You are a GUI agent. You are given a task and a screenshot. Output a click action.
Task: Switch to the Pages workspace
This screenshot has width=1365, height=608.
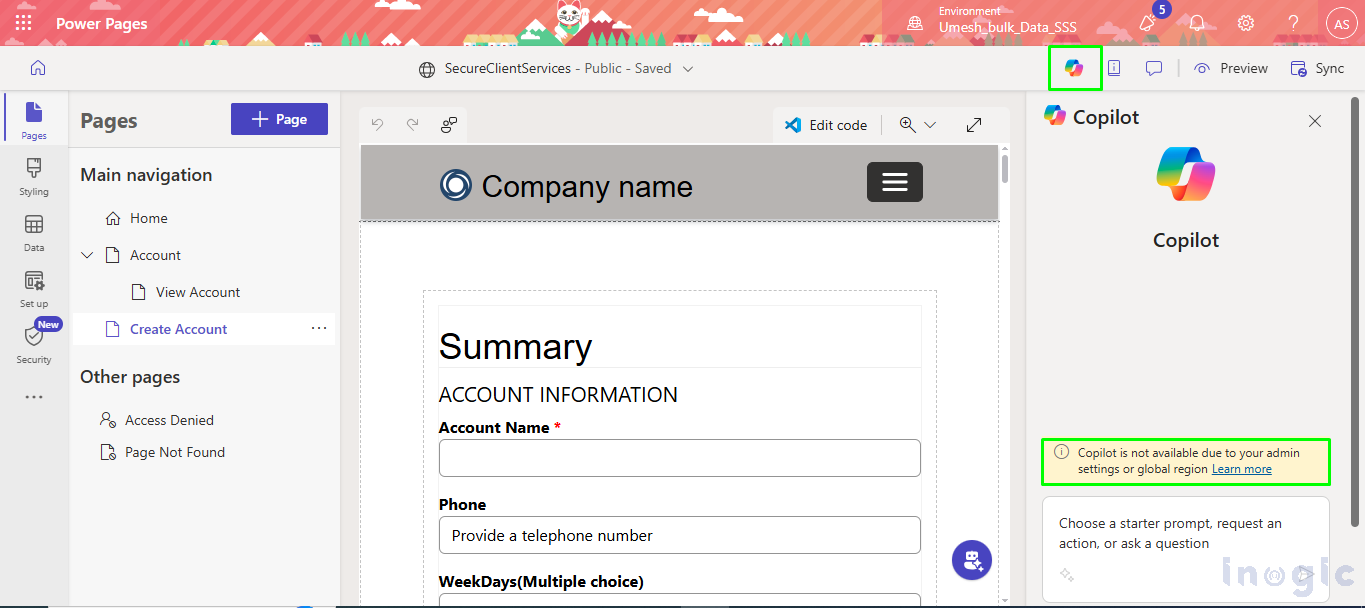tap(34, 119)
